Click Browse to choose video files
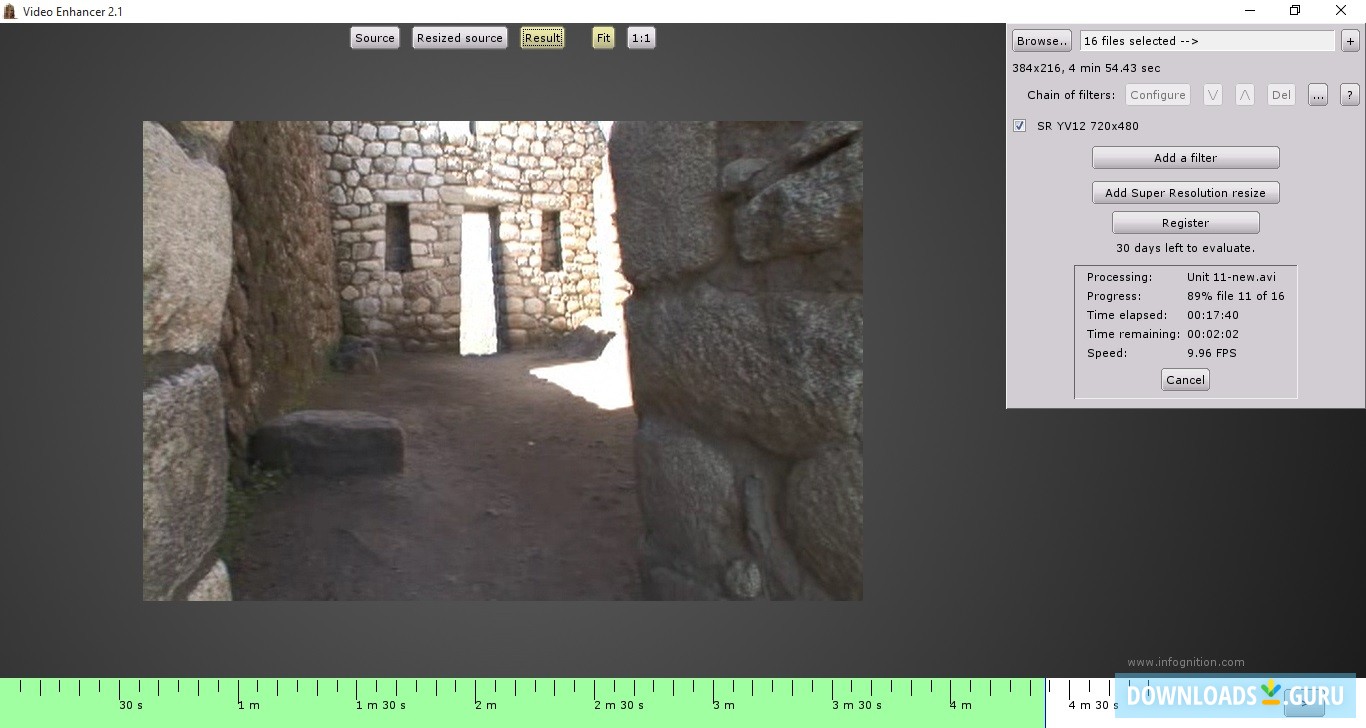Screen dimensions: 1366x728 (1042, 41)
